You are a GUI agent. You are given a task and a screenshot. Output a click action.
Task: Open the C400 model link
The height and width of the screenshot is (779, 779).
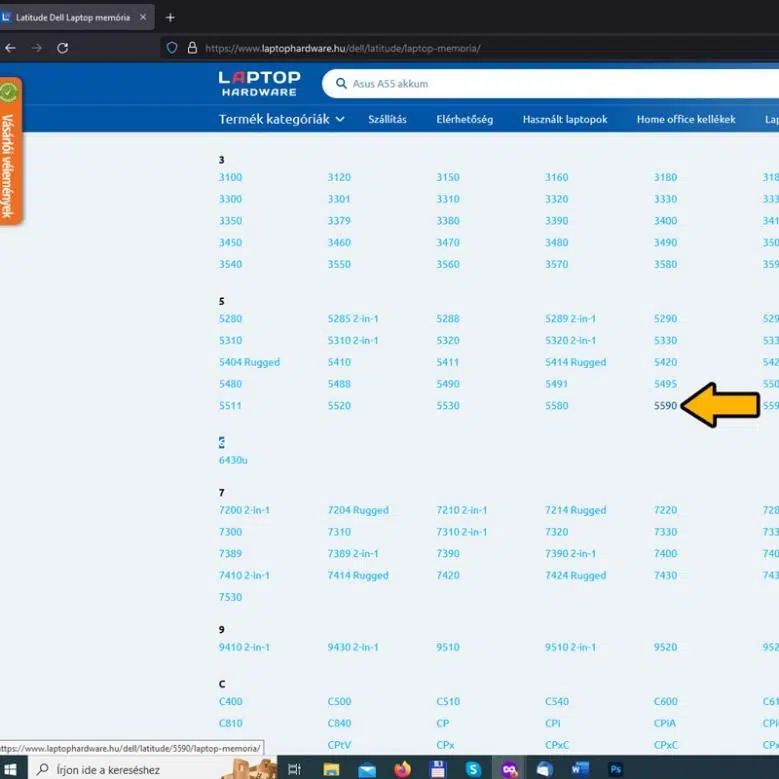(231, 701)
